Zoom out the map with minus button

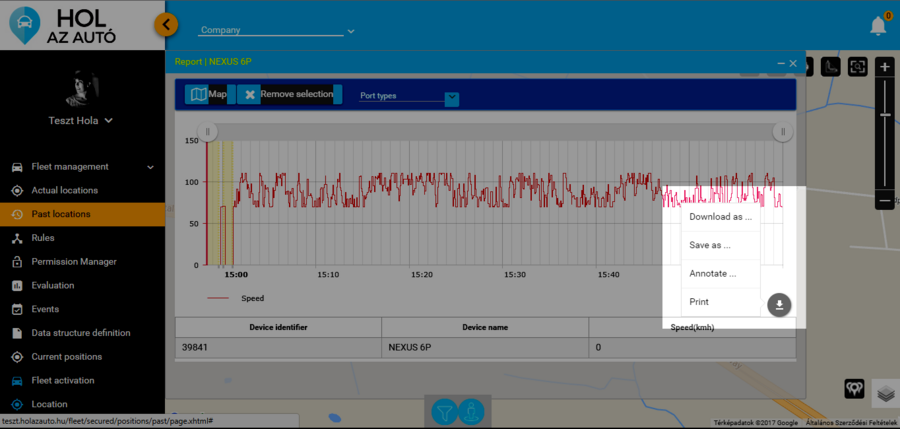click(x=884, y=201)
